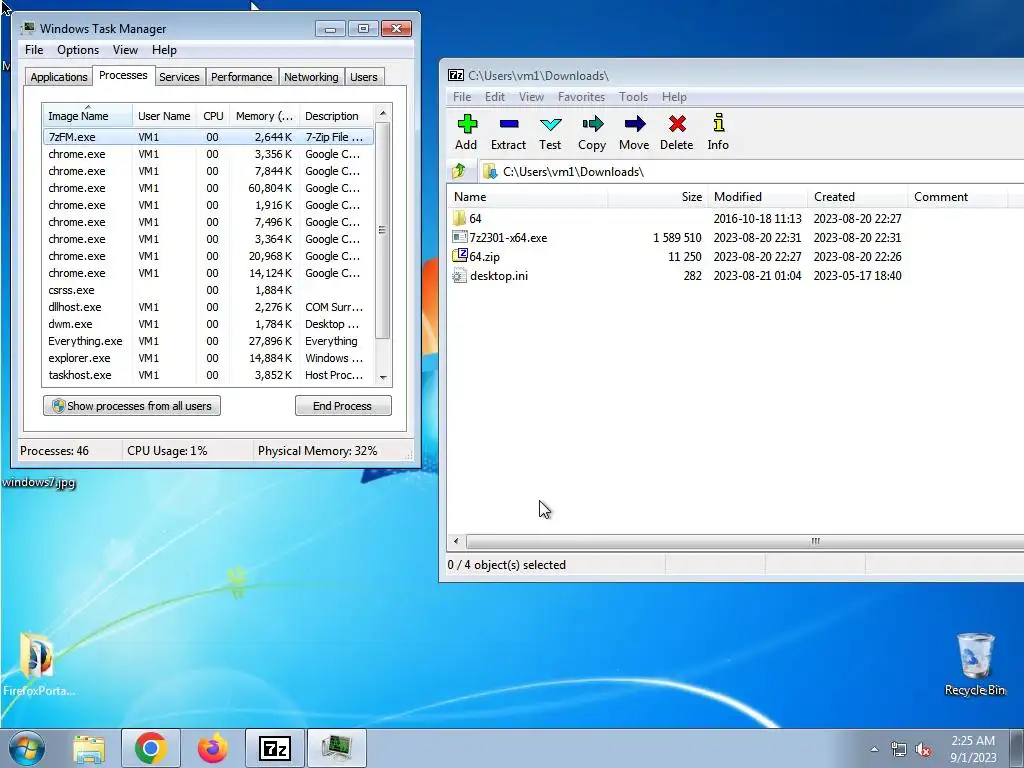
Task: Click the network tray icon
Action: (x=899, y=750)
